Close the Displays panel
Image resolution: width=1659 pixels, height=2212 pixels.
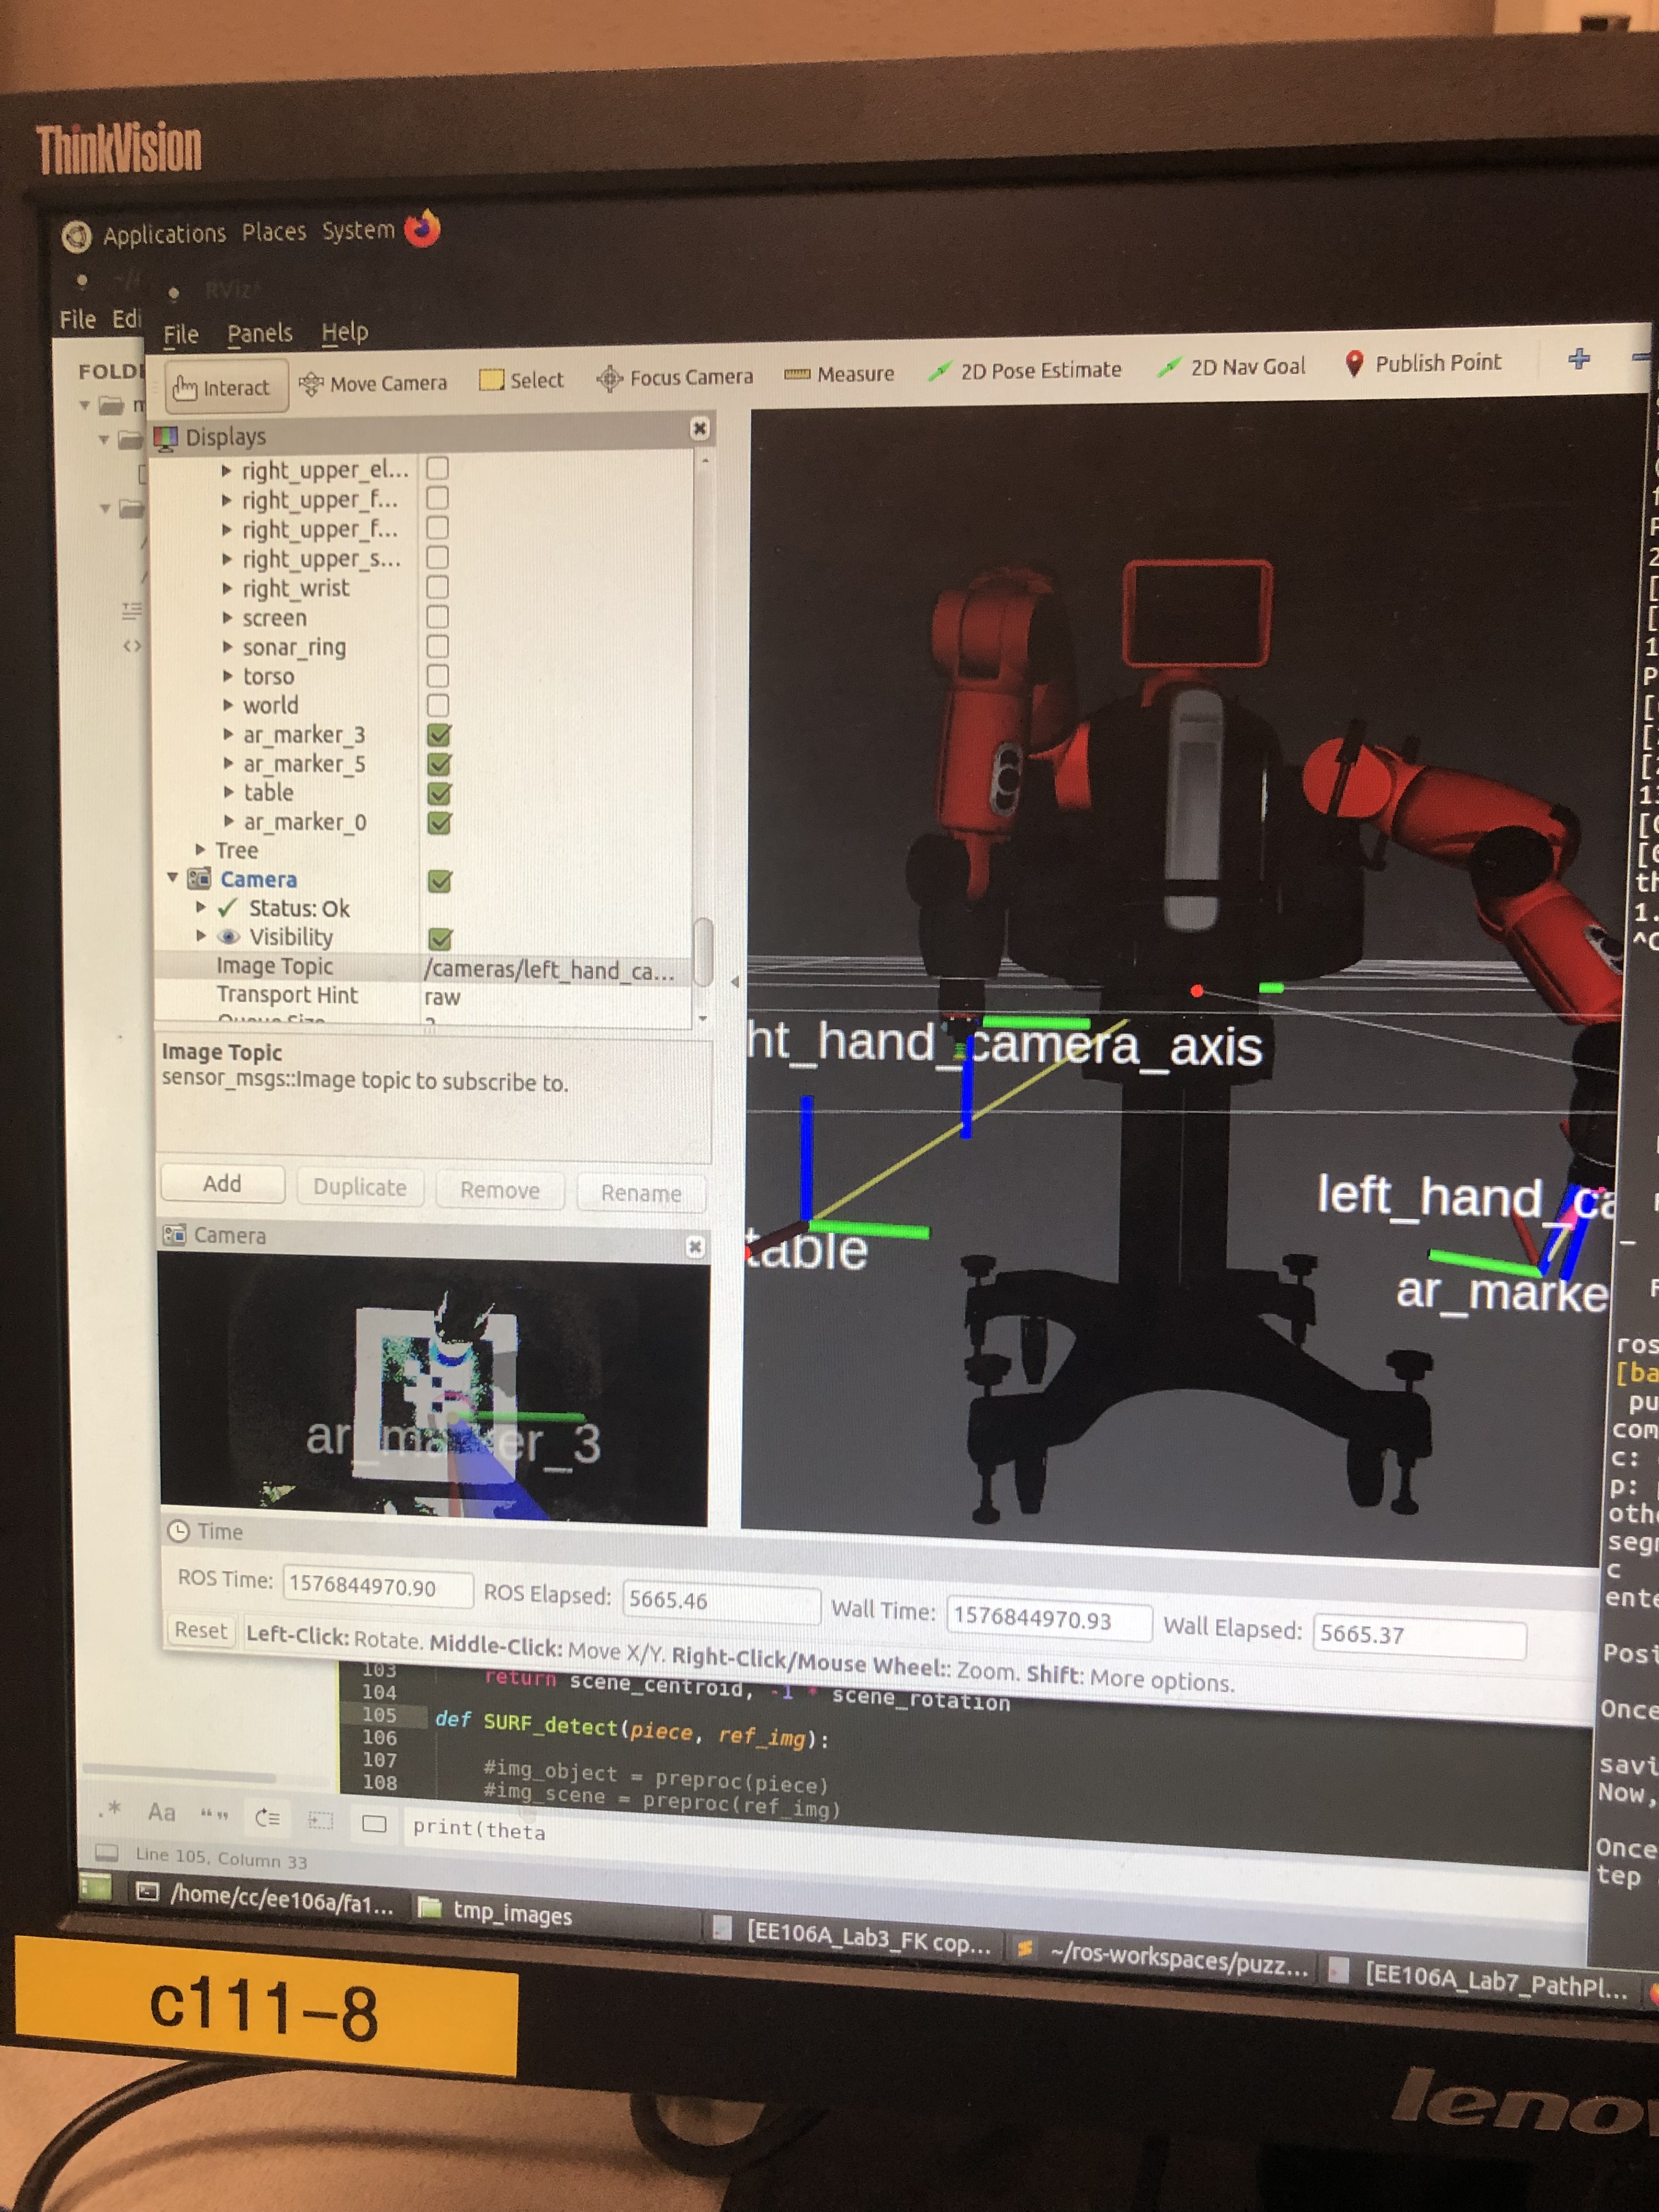pos(700,428)
